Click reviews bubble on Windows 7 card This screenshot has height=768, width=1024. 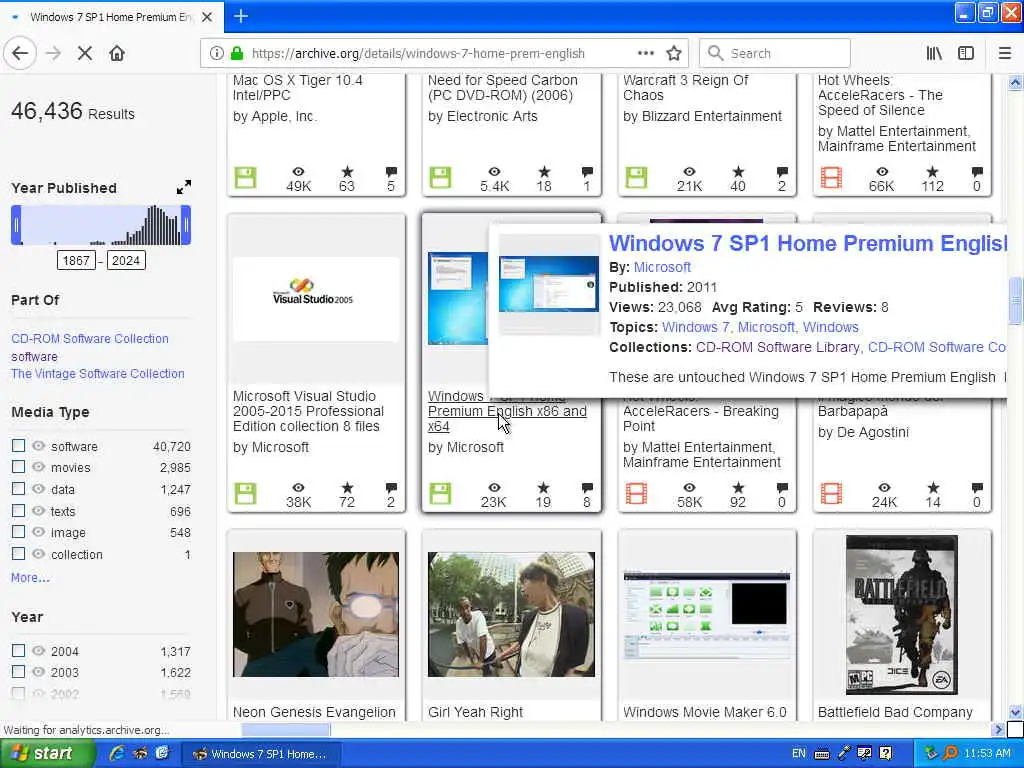click(x=587, y=488)
